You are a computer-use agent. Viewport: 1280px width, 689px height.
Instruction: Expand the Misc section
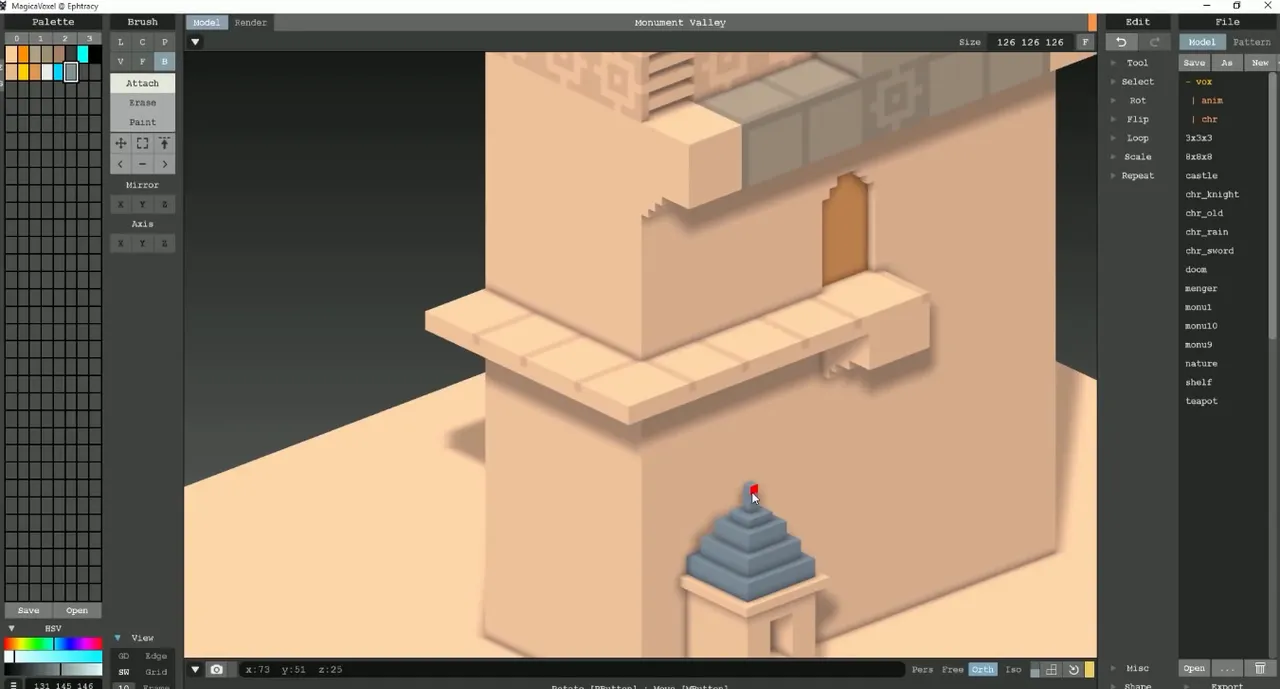(x=1138, y=668)
